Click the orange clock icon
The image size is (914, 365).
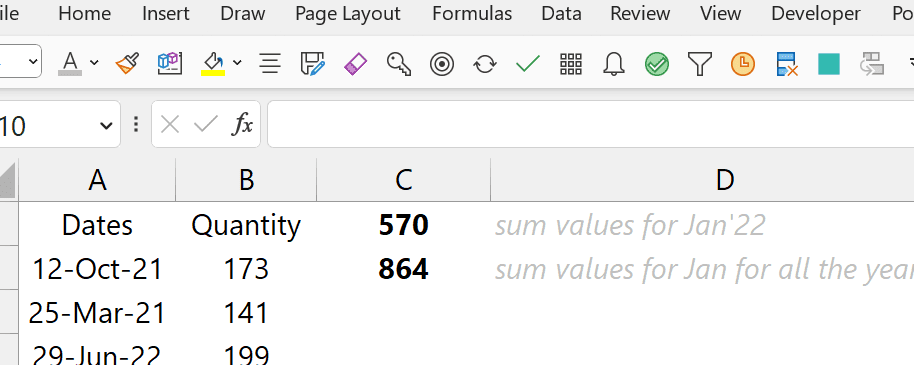(743, 64)
